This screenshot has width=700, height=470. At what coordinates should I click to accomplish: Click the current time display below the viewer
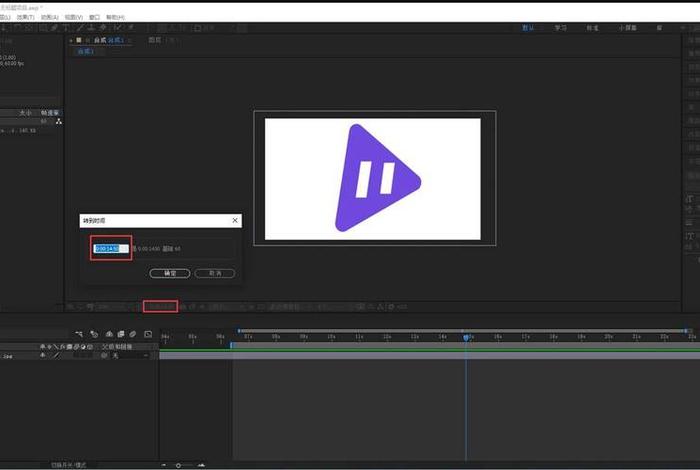(161, 307)
